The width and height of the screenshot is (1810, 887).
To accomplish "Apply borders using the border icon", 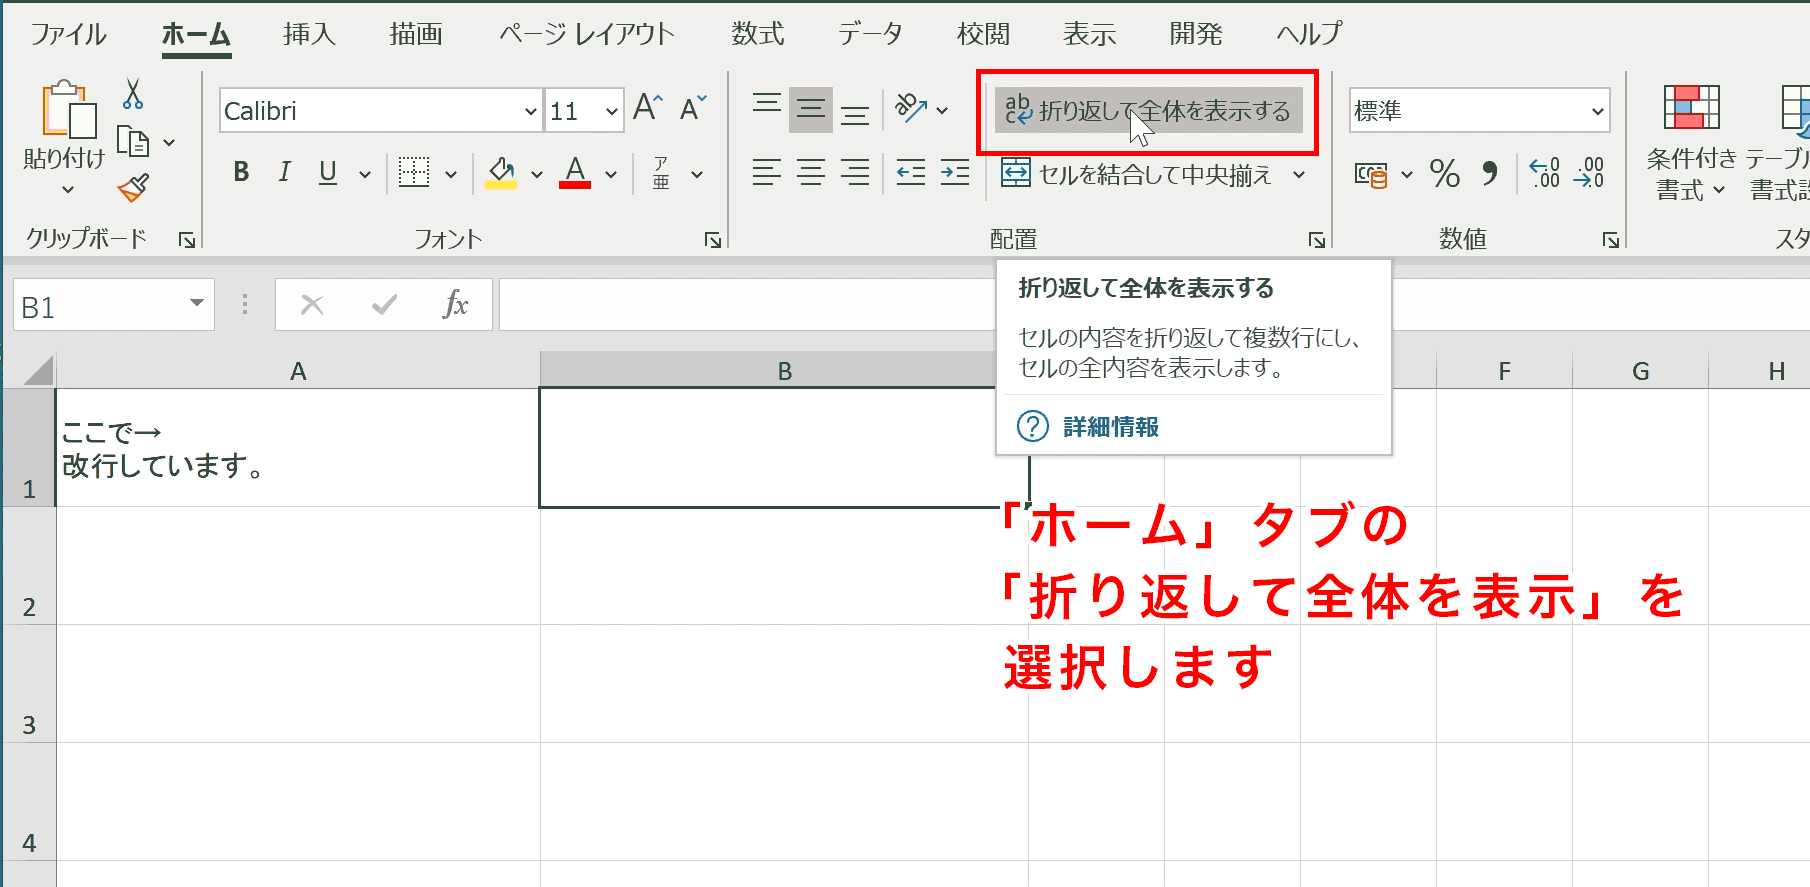I will pyautogui.click(x=414, y=172).
